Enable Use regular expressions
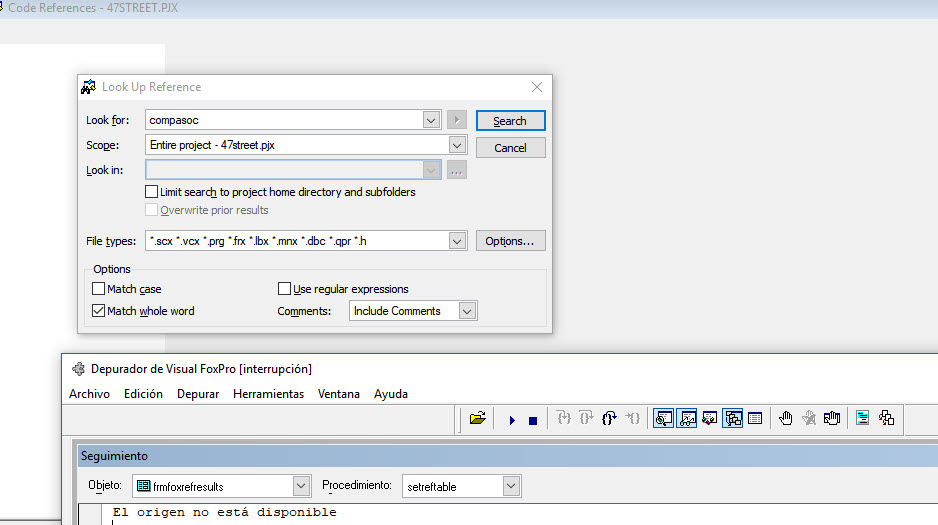This screenshot has height=525, width=938. point(284,289)
